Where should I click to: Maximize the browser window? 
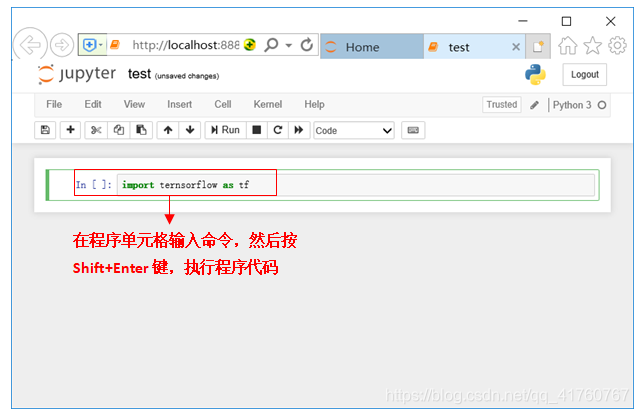pyautogui.click(x=566, y=21)
